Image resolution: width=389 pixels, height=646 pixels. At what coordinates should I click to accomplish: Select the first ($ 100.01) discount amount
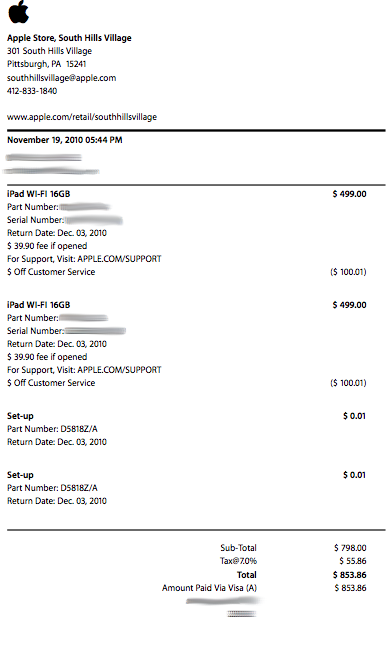pos(348,272)
